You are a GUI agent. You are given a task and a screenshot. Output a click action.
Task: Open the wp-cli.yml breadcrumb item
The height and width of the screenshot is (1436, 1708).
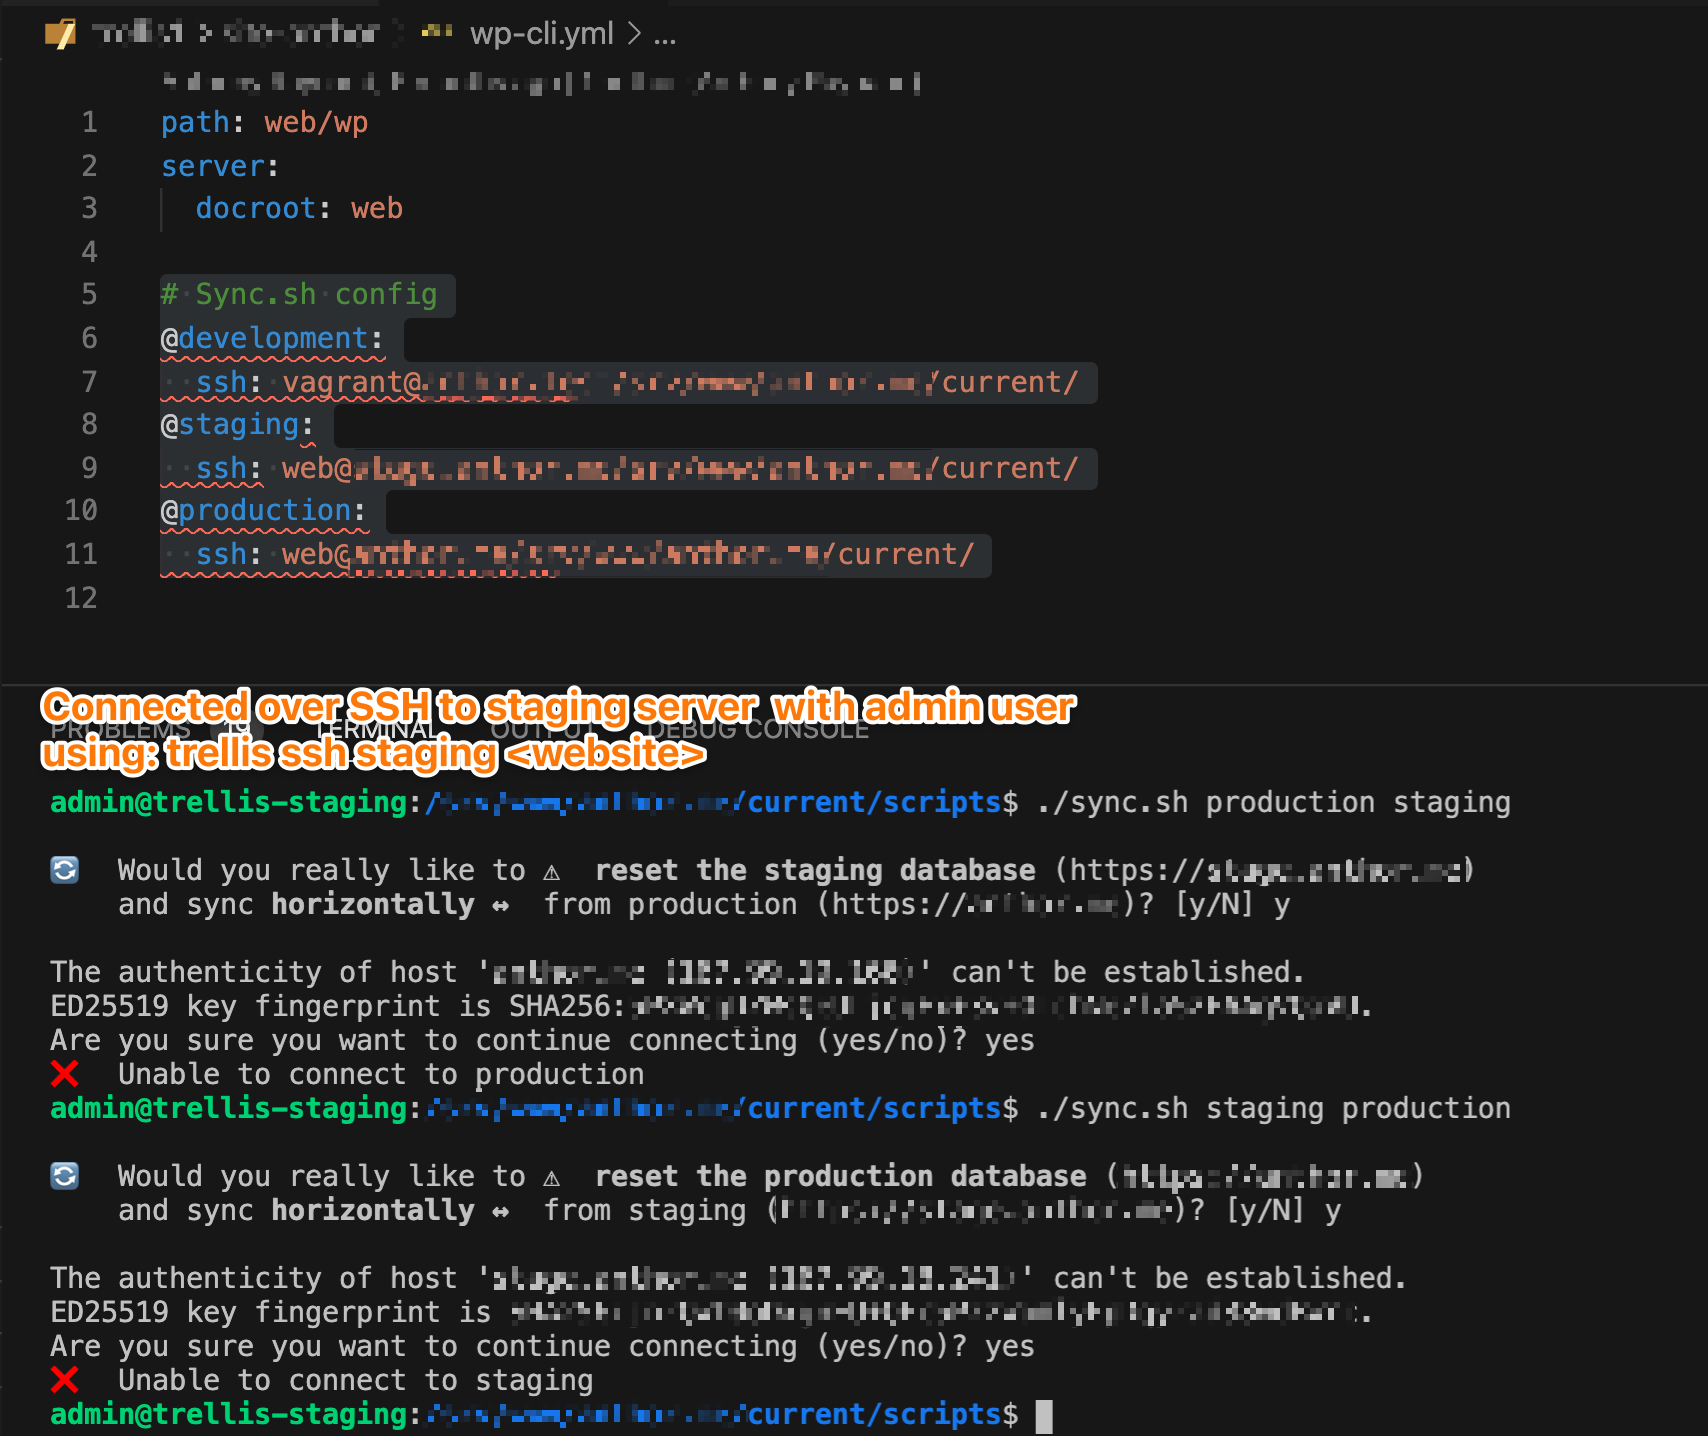pos(541,34)
